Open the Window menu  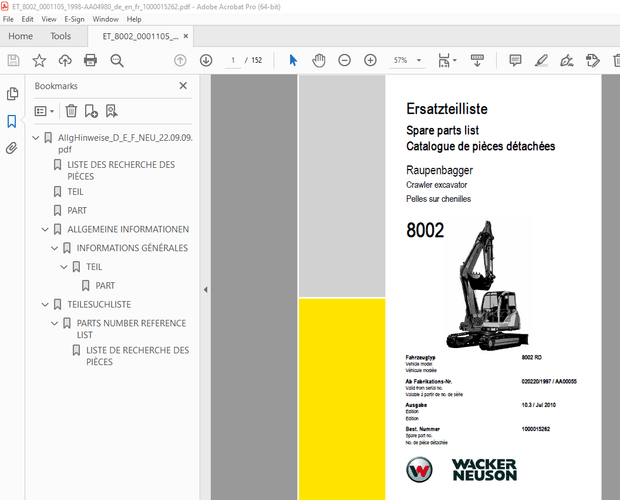coord(105,19)
